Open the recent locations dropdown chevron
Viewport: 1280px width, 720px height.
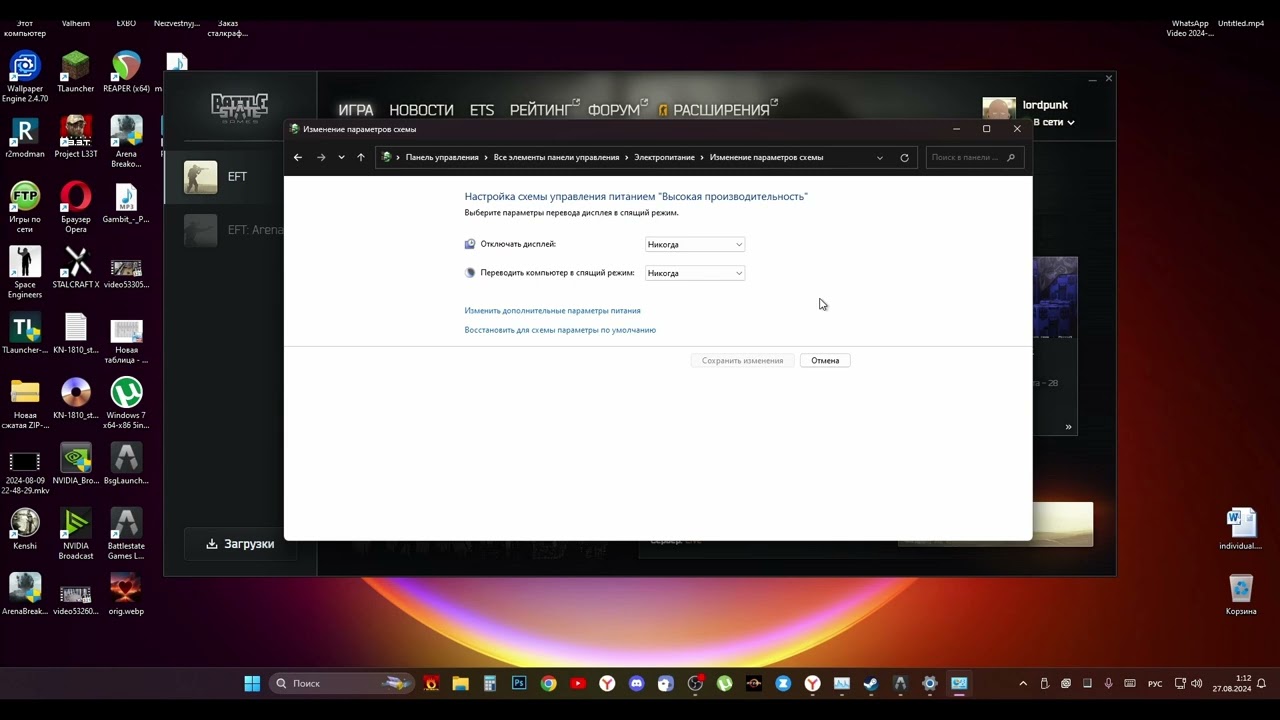tap(341, 157)
